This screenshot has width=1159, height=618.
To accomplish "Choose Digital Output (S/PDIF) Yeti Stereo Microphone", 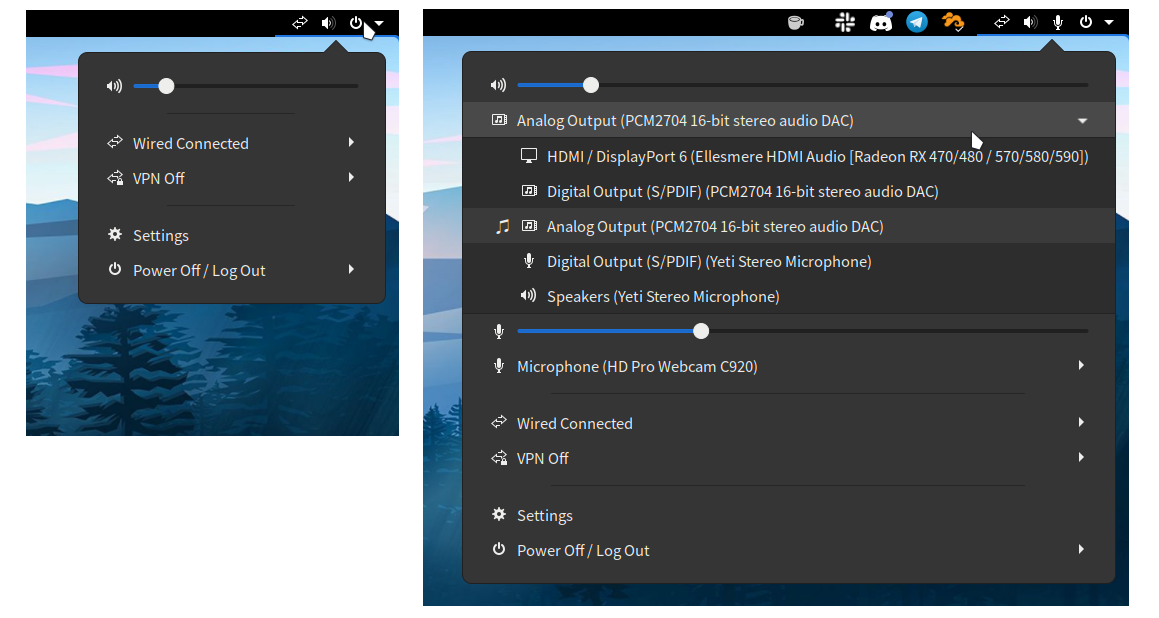I will point(708,262).
